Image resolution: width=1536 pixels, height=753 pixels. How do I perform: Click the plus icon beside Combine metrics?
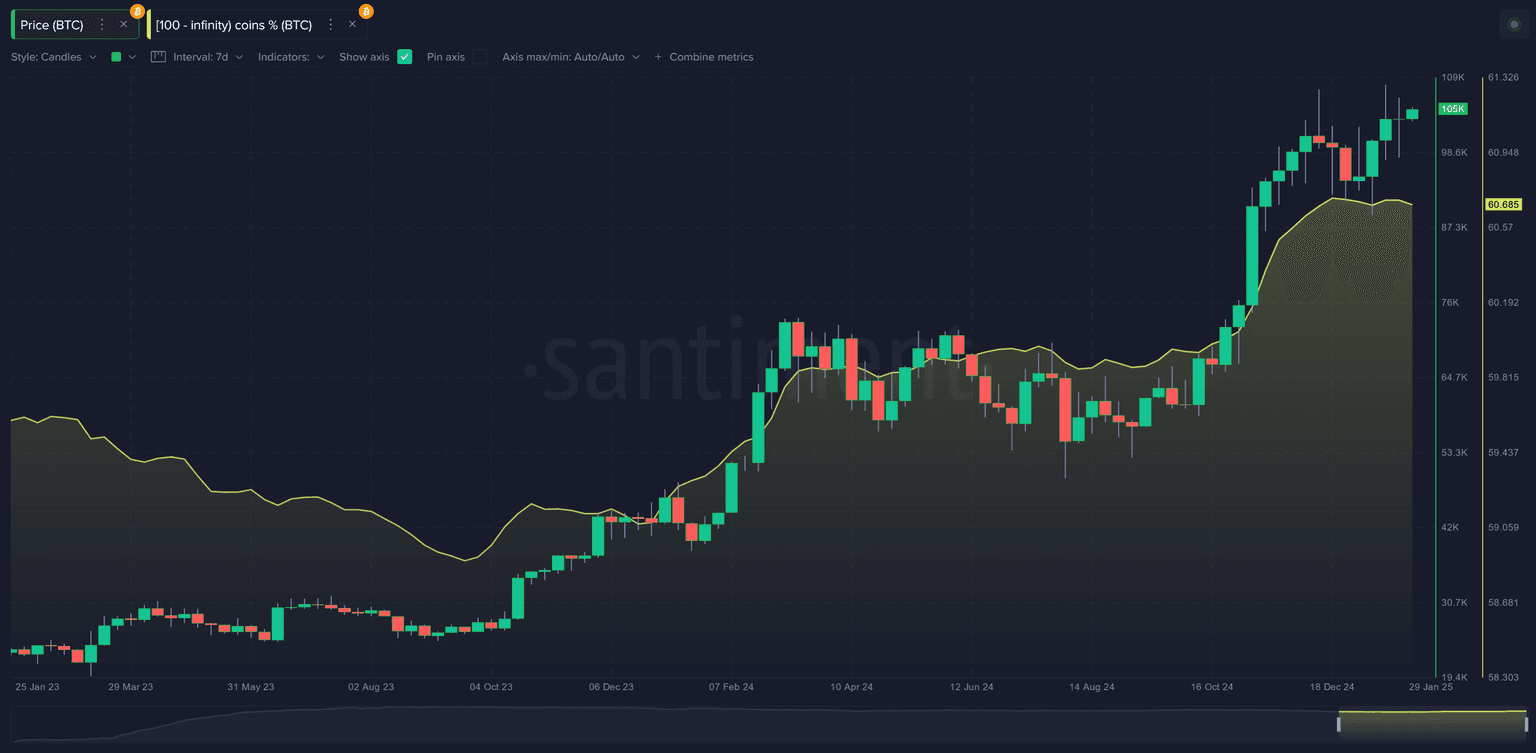pos(658,57)
